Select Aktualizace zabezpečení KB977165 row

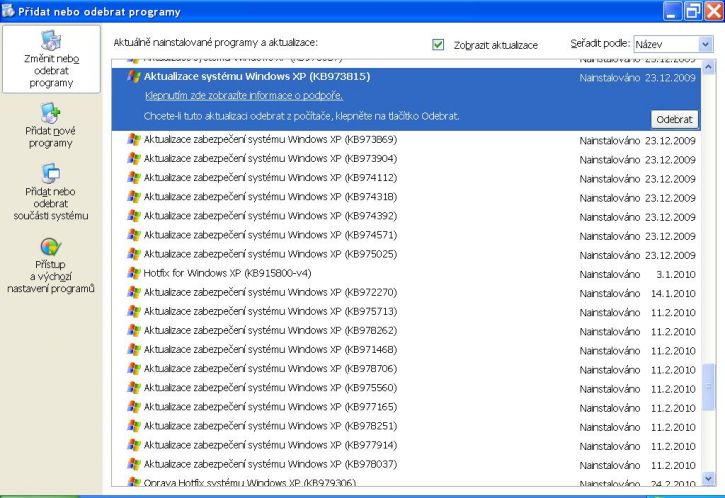(x=406, y=407)
